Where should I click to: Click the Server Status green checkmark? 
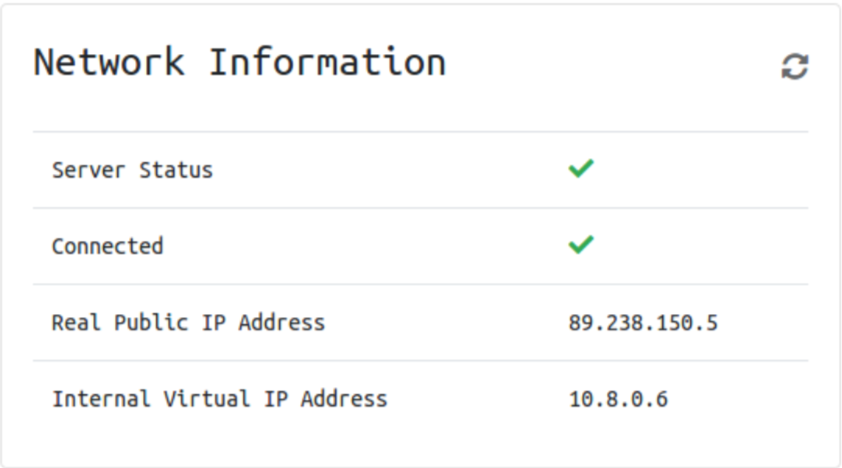click(580, 169)
